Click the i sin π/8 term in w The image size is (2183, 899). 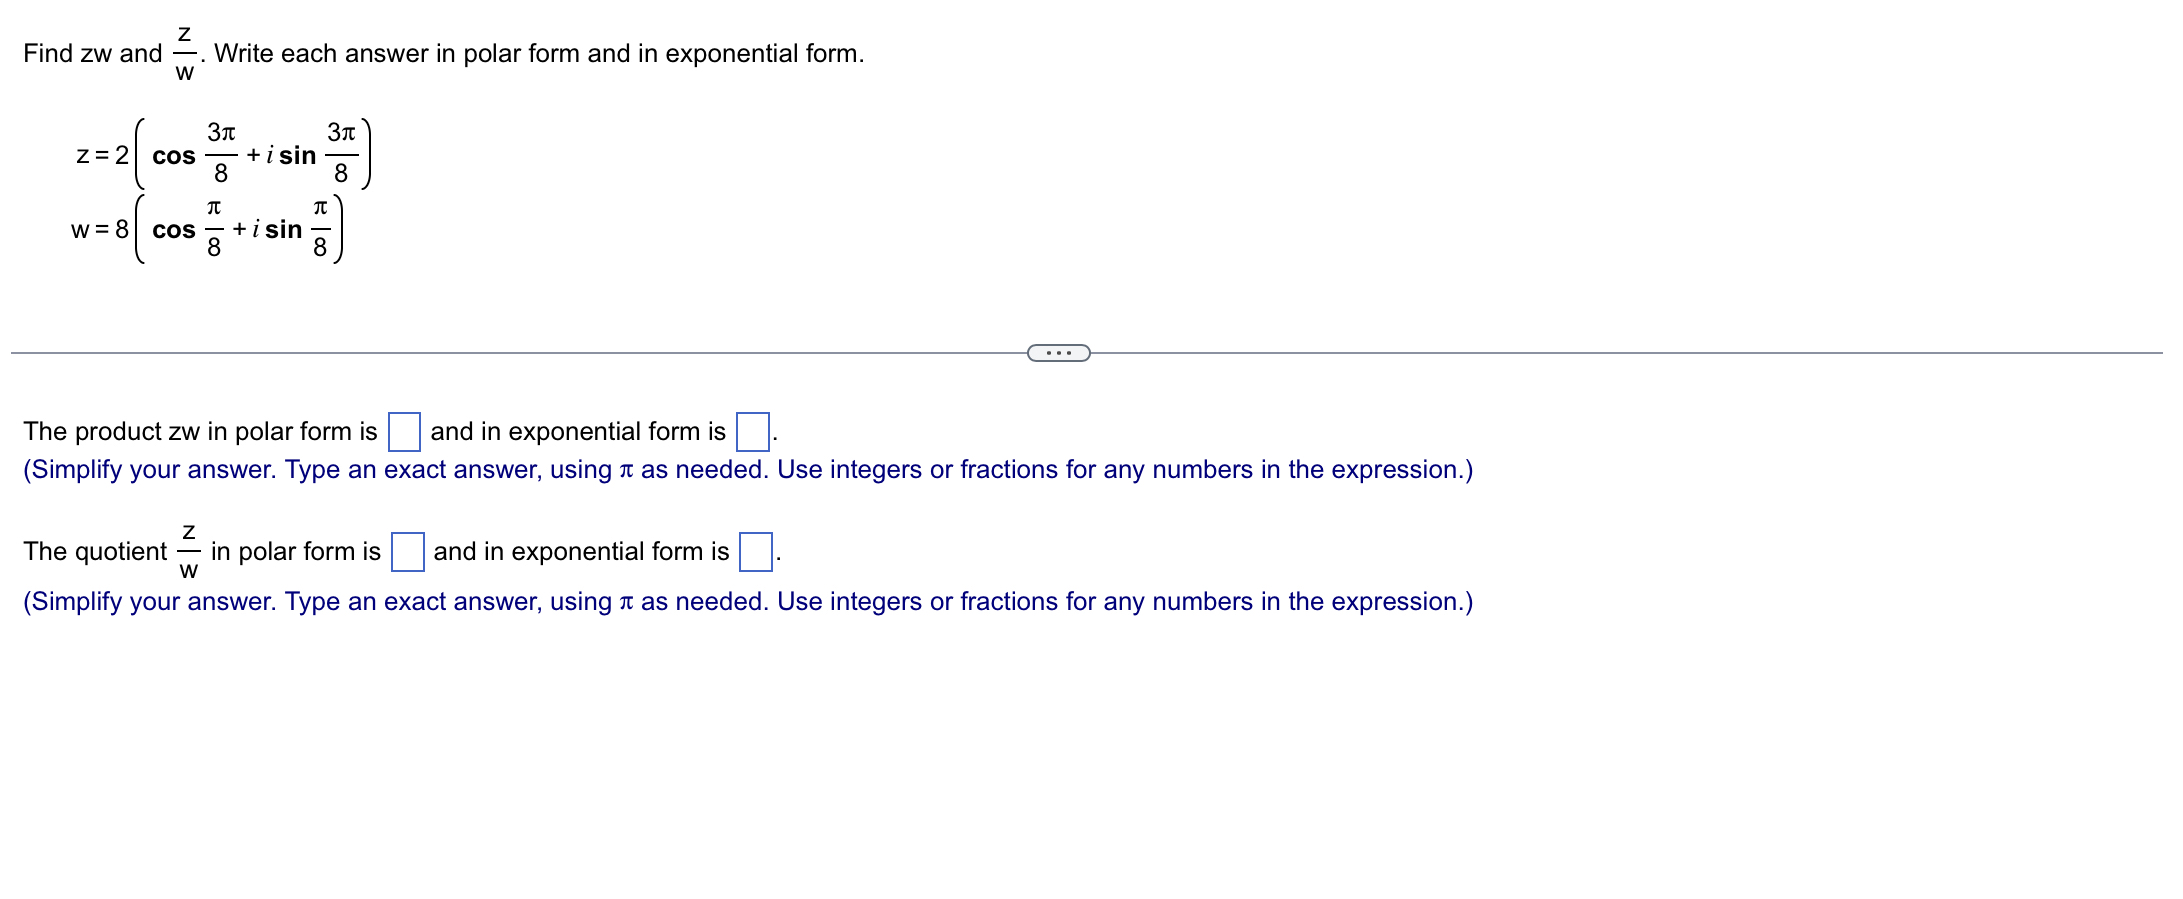(294, 231)
